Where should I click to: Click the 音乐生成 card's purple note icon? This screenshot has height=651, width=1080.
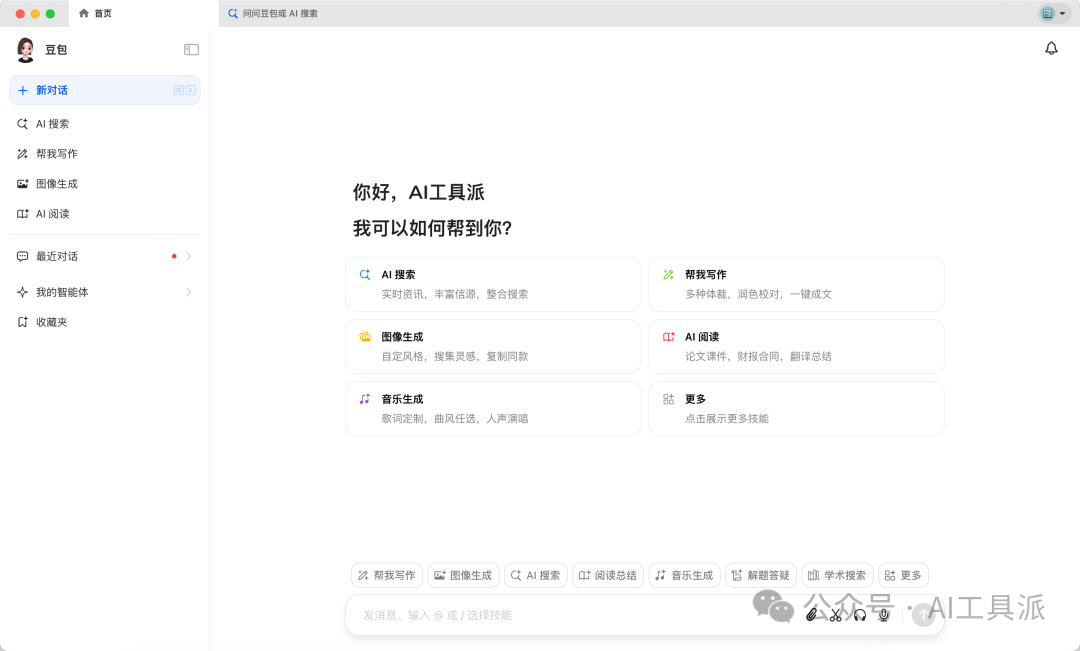tap(365, 399)
